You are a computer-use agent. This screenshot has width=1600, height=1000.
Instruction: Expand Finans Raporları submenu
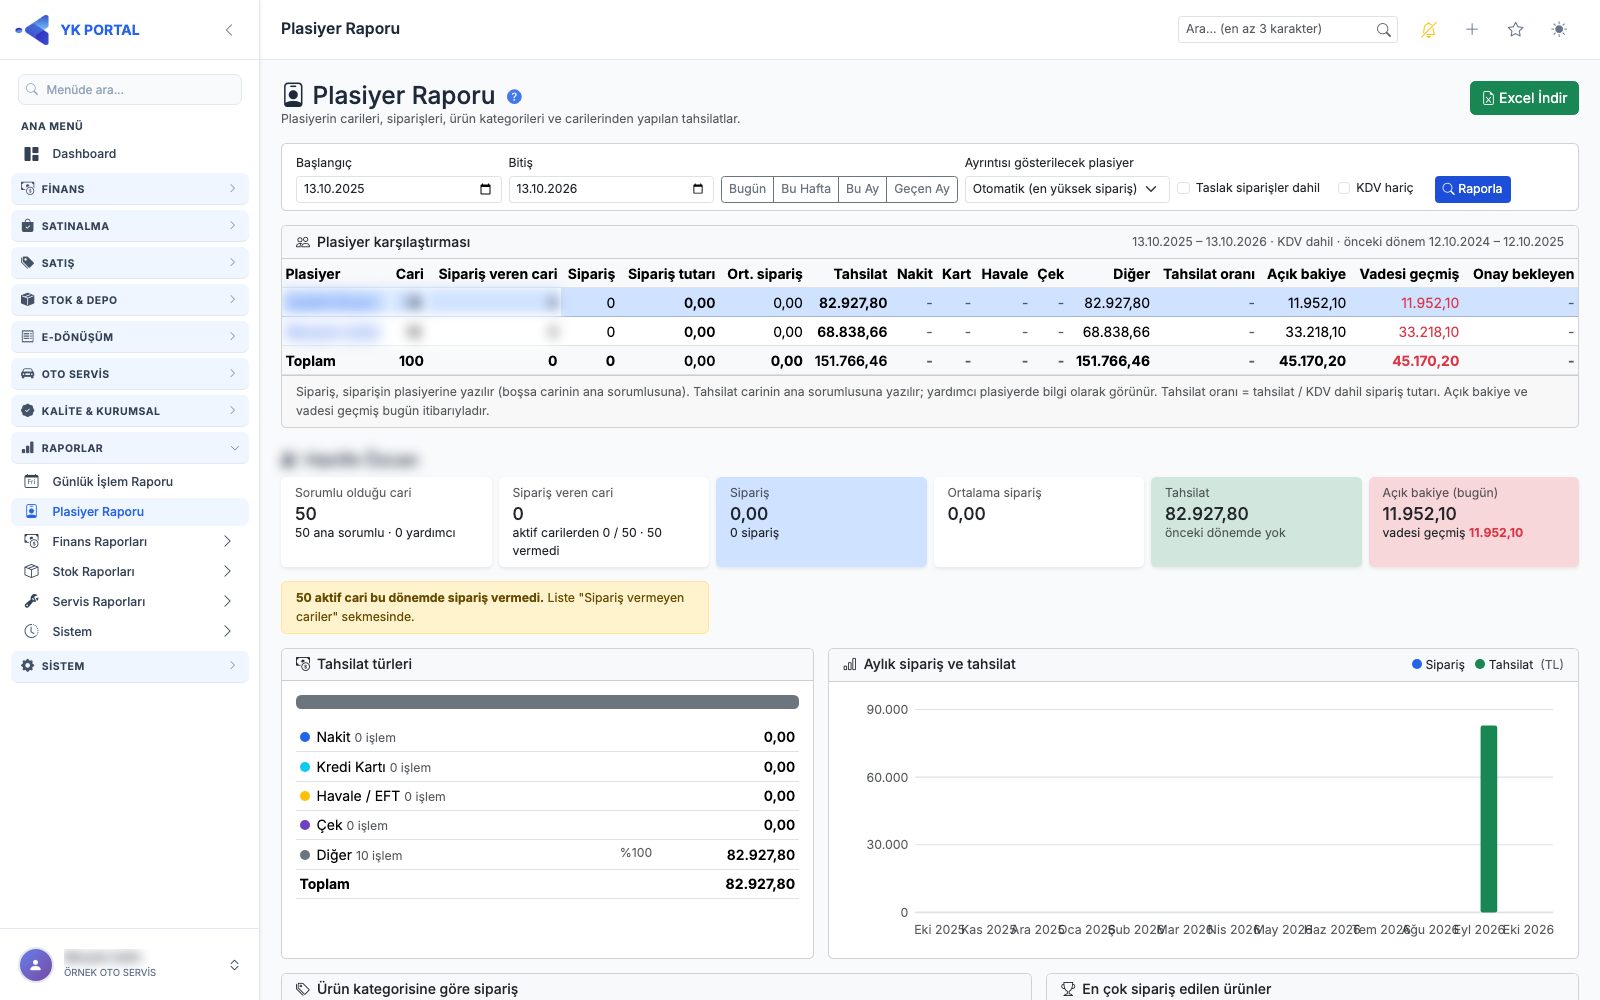130,542
